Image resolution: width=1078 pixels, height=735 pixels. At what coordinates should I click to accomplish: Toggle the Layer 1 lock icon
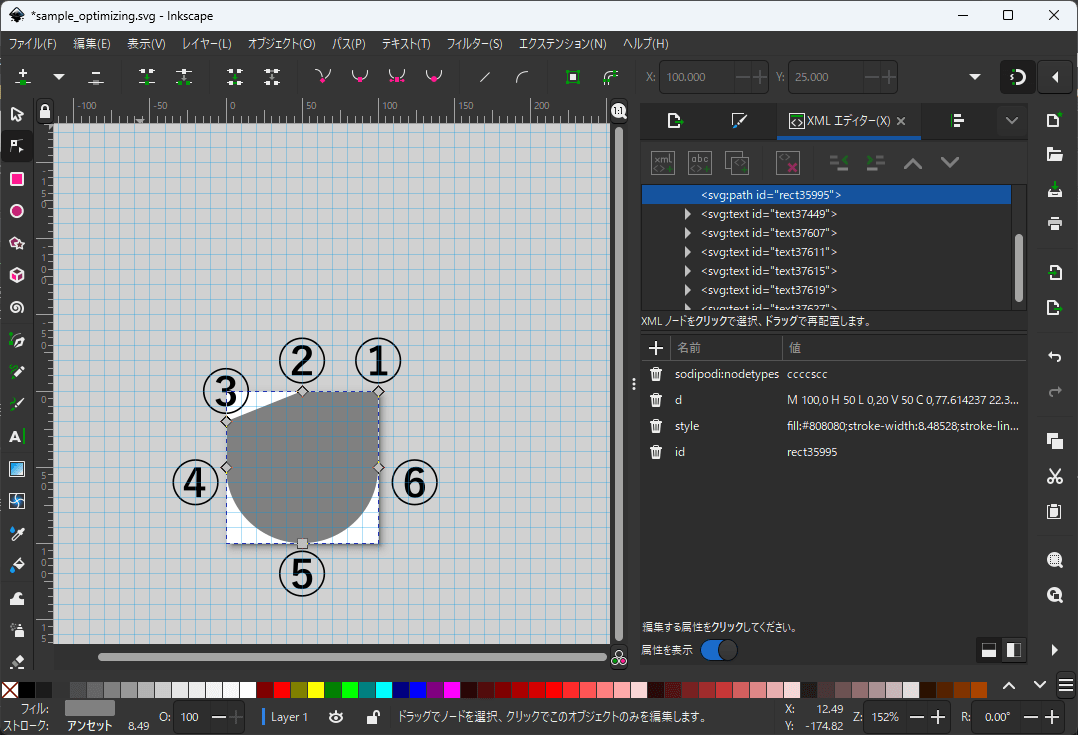[x=372, y=717]
